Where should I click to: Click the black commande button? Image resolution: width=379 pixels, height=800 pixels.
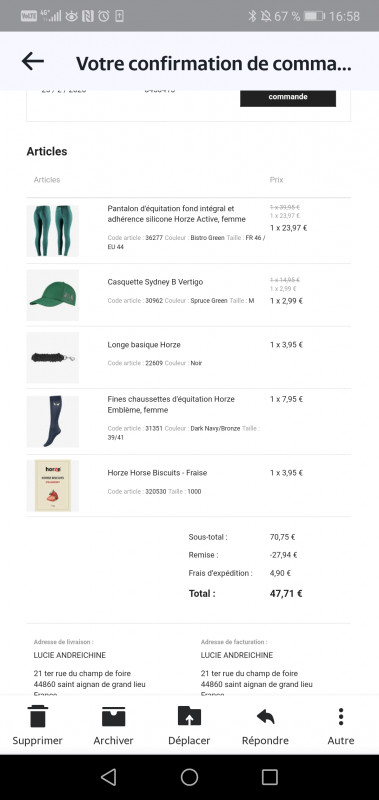click(288, 97)
